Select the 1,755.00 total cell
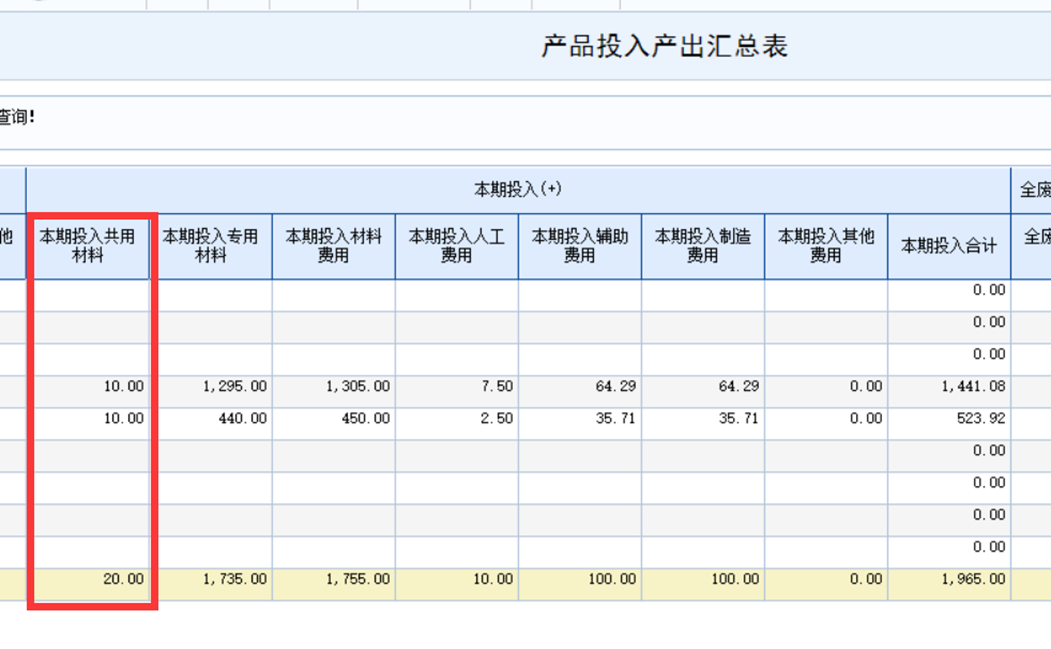The image size is (1051, 649). click(x=334, y=584)
